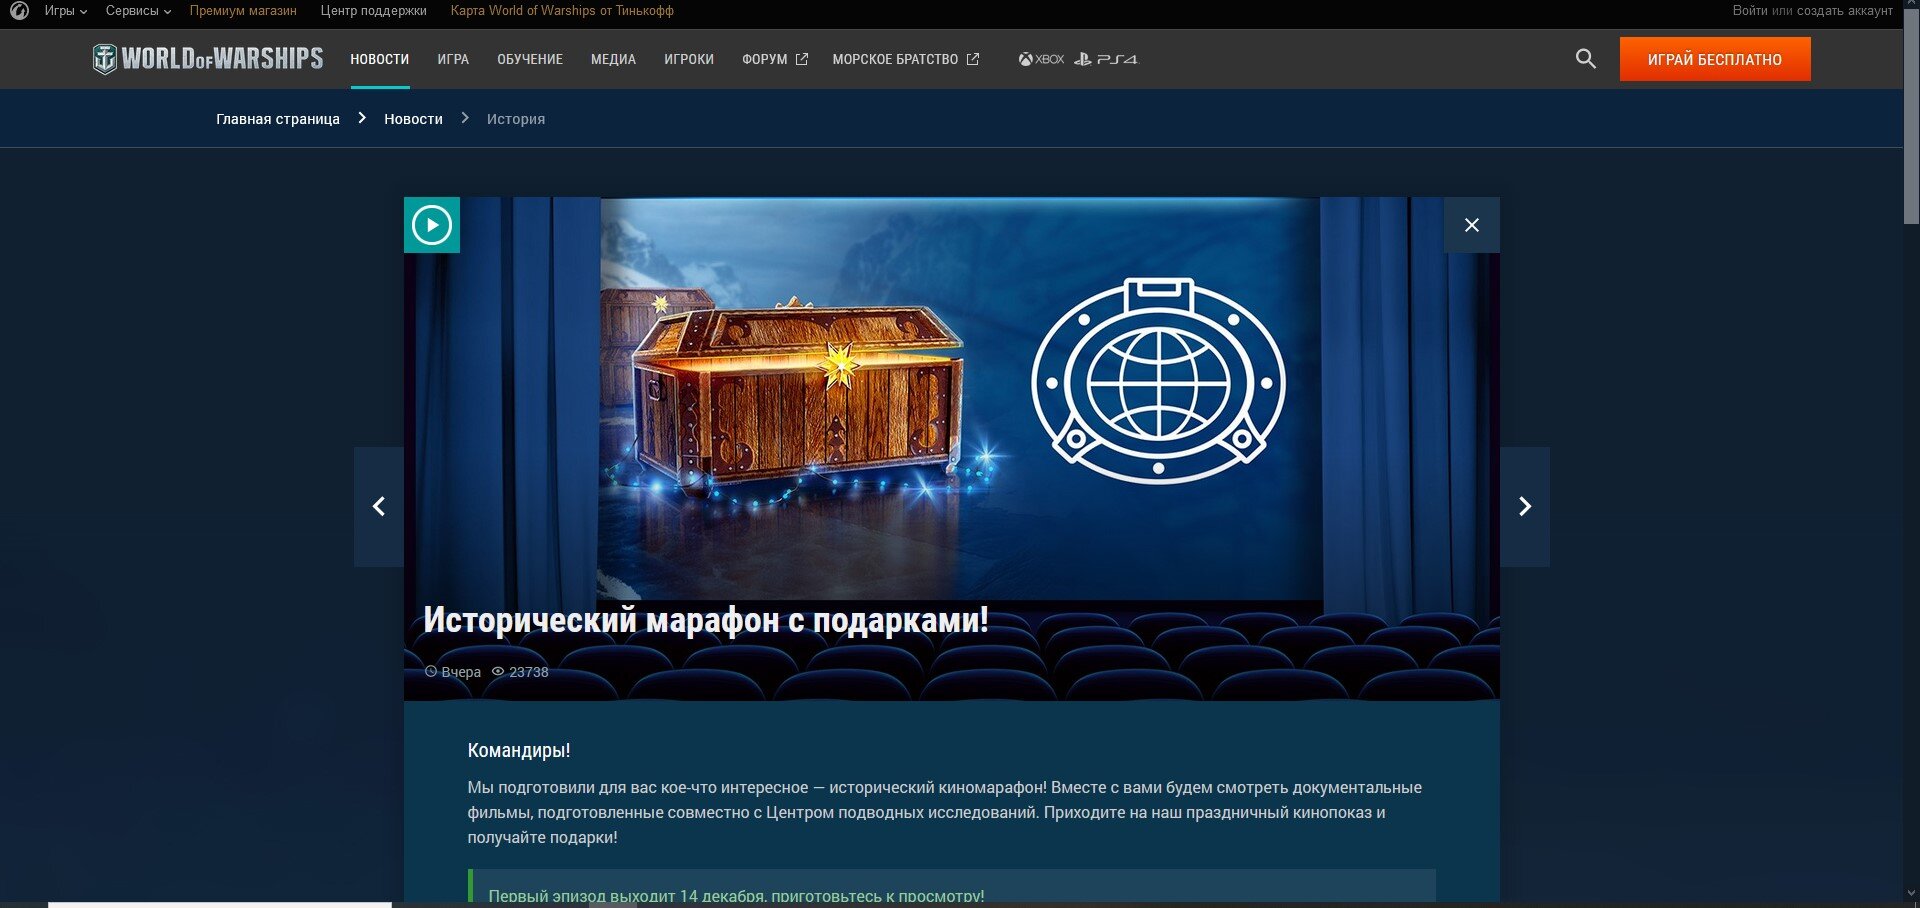This screenshot has height=908, width=1920.
Task: Open Карта World of Warships от Тинькофф
Action: [x=562, y=11]
